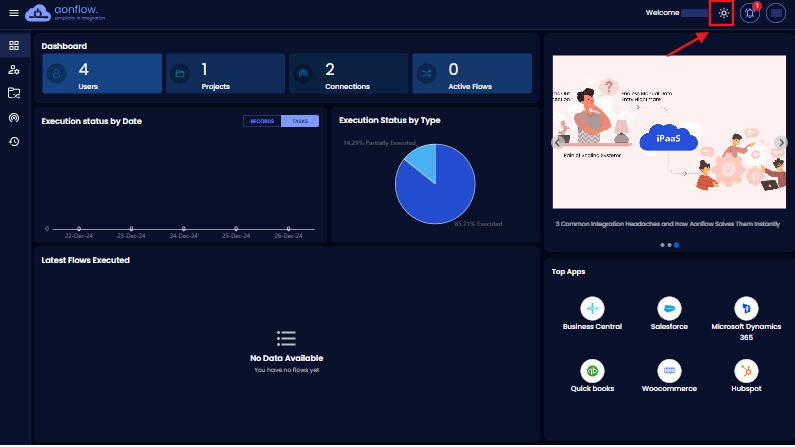This screenshot has height=447, width=795.
Task: Open the projects folder icon in sidebar
Action: (13, 93)
